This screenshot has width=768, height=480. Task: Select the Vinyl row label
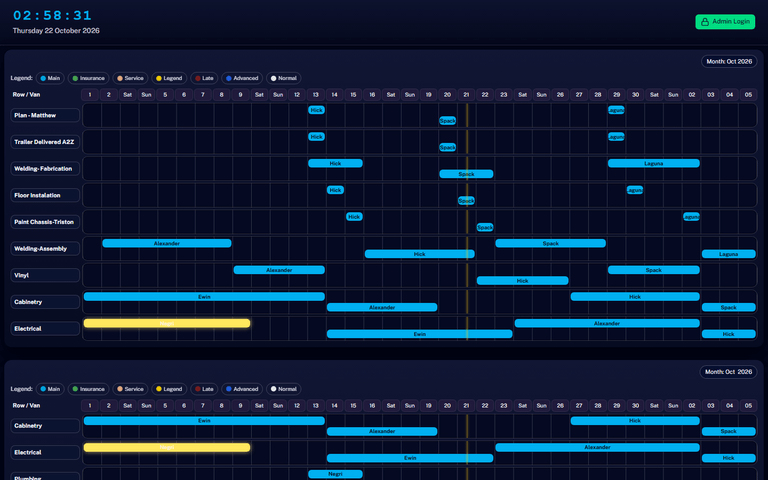45,275
